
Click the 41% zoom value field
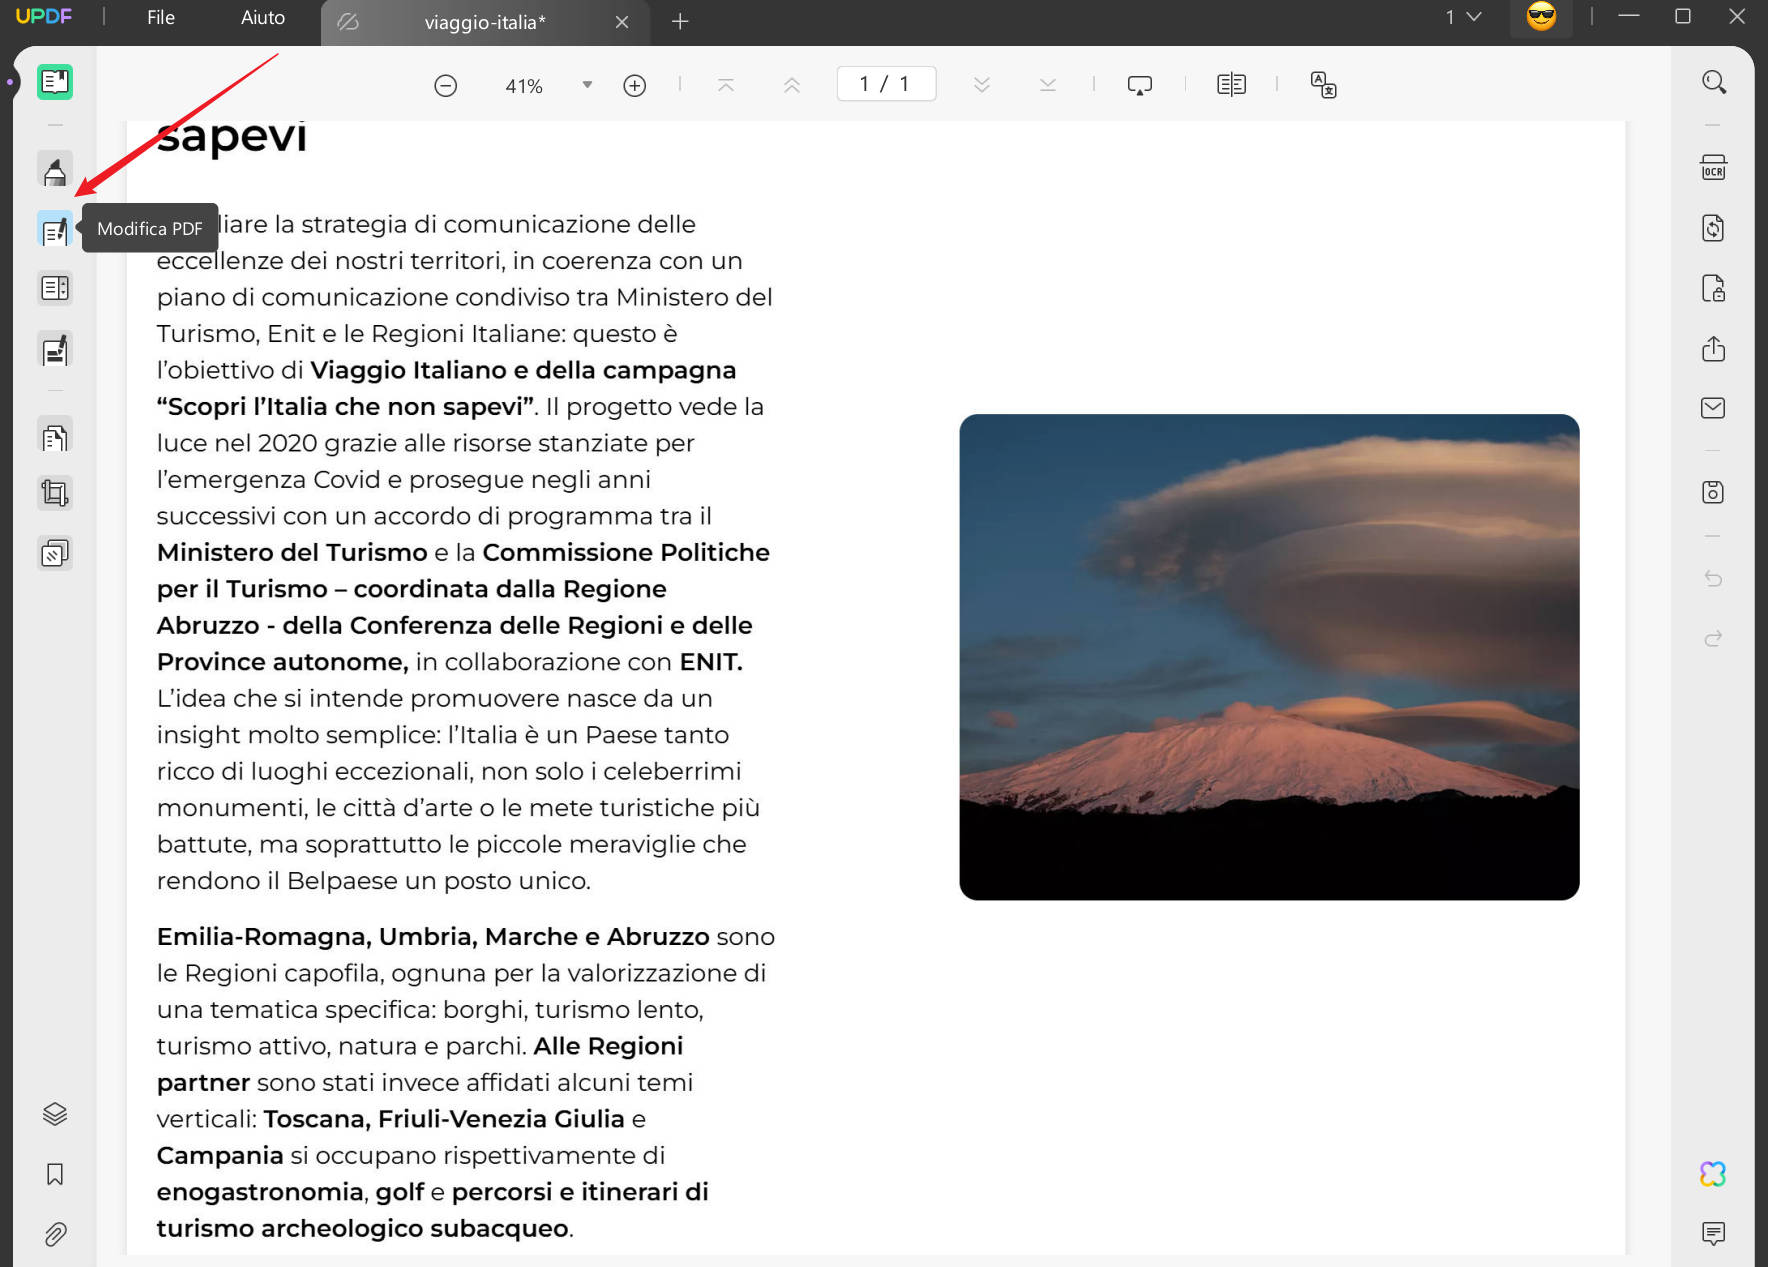(x=524, y=86)
